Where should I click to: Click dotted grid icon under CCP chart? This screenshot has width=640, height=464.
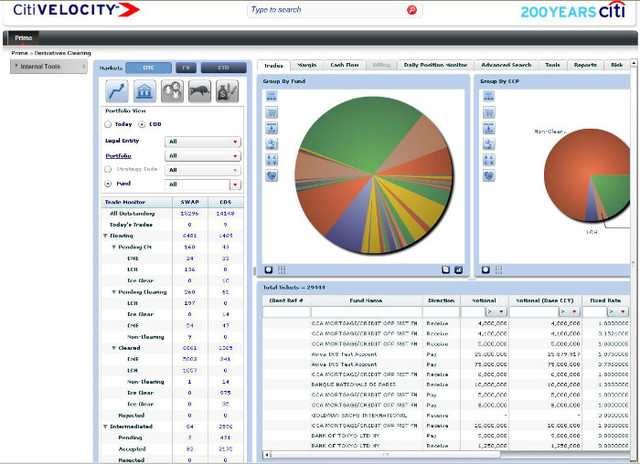point(499,270)
